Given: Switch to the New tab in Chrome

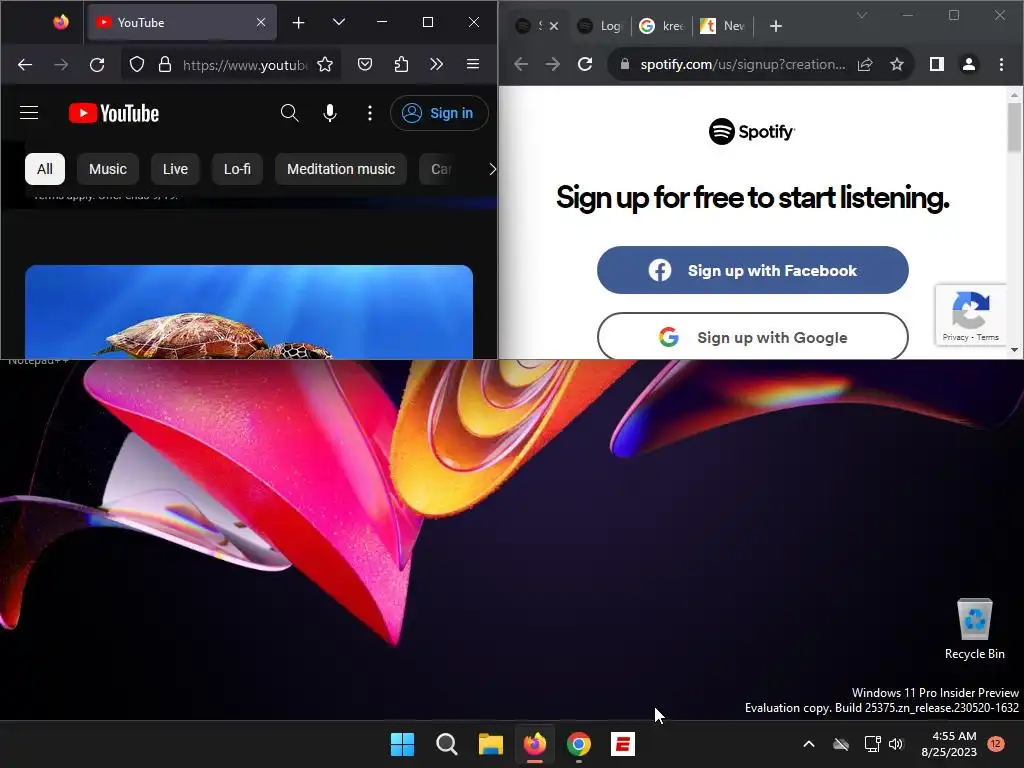Looking at the screenshot, I should click(723, 26).
